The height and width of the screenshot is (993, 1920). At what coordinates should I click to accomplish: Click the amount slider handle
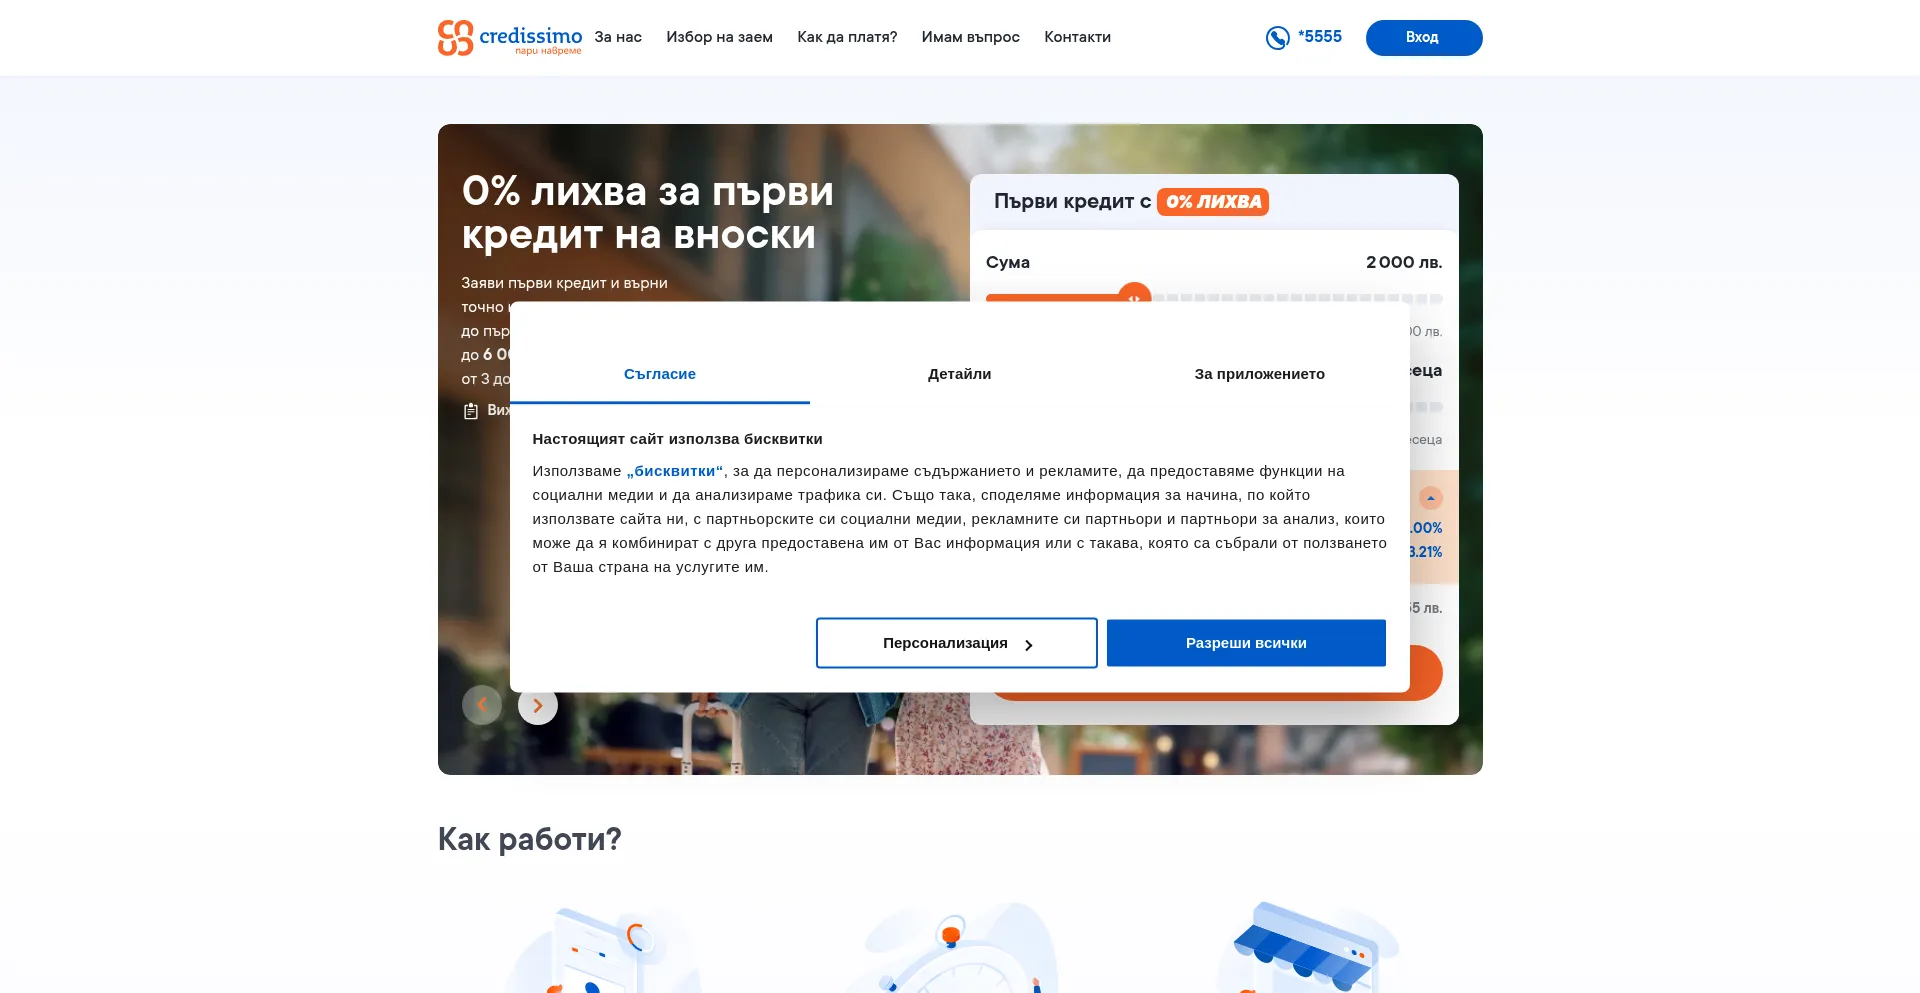click(x=1134, y=296)
